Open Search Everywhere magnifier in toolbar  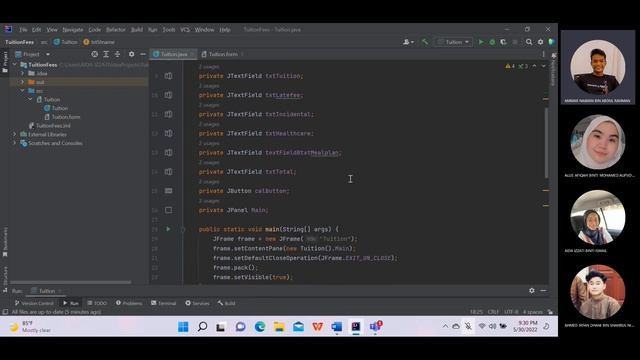pyautogui.click(x=529, y=42)
